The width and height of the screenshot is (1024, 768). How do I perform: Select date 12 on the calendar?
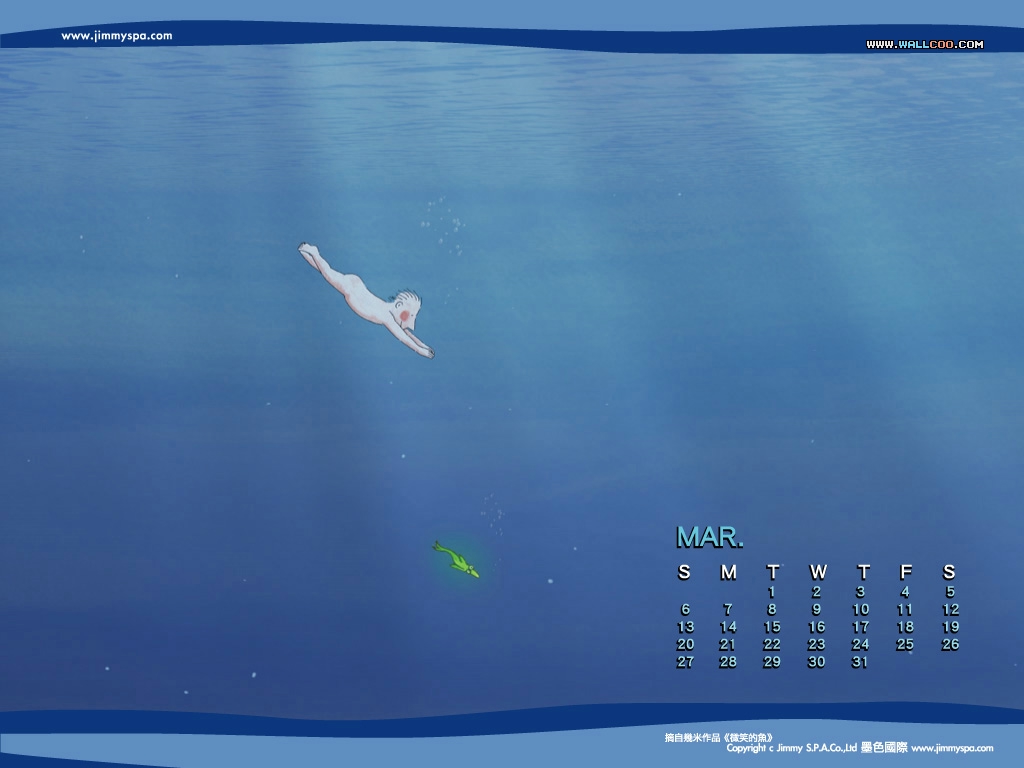[950, 609]
